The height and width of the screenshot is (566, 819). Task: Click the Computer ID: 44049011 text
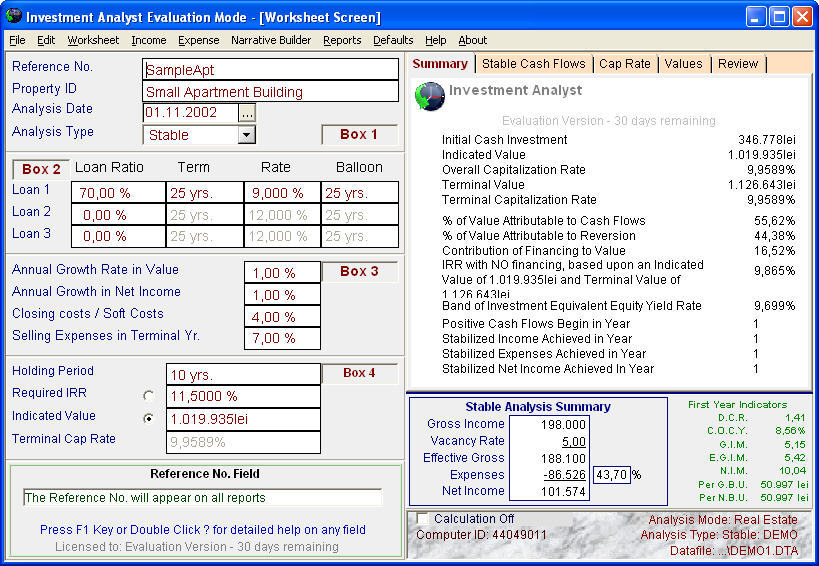(481, 535)
